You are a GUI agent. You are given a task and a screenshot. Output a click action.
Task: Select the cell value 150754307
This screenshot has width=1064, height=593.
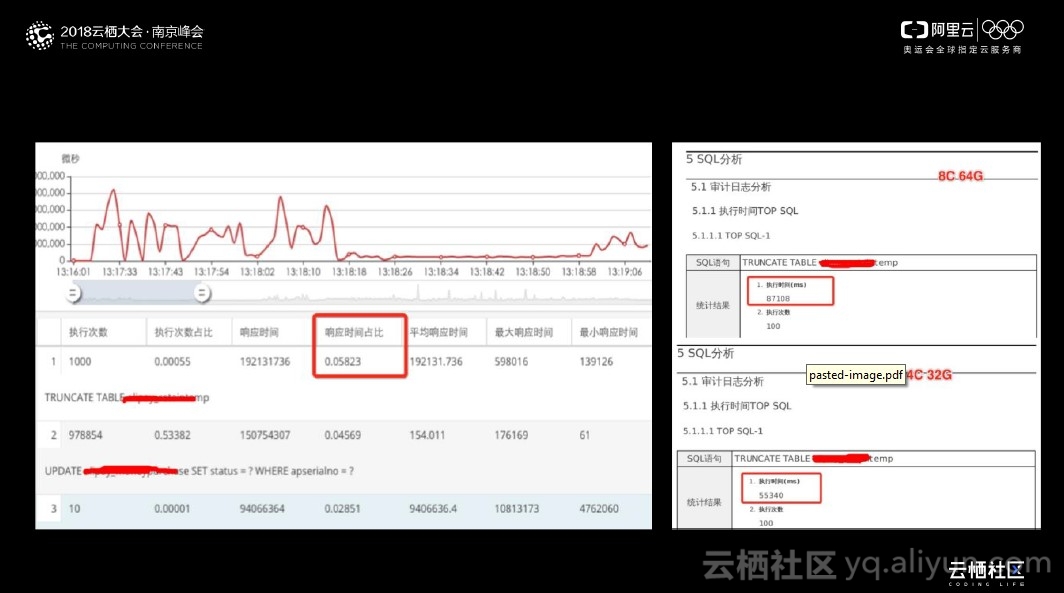click(265, 435)
